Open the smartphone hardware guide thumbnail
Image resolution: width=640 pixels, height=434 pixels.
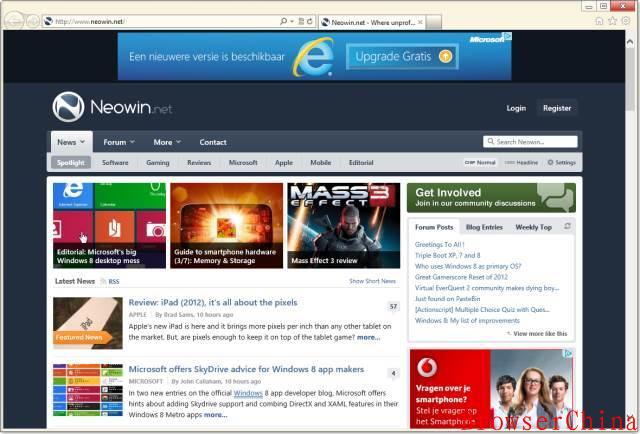coord(227,225)
